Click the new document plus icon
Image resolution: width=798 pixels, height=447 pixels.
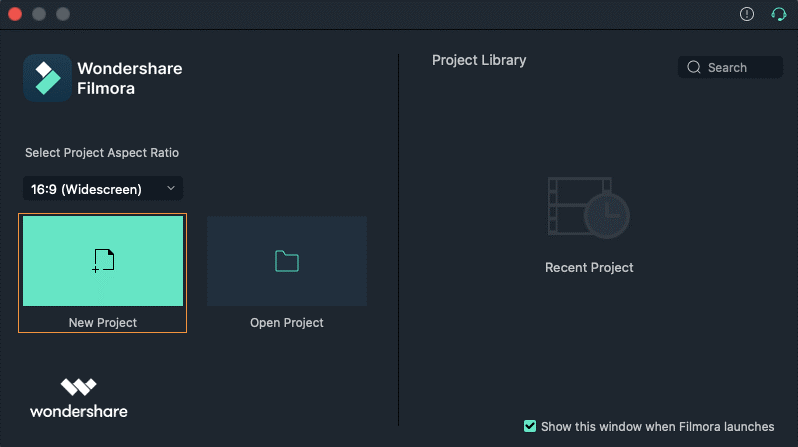coord(103,261)
